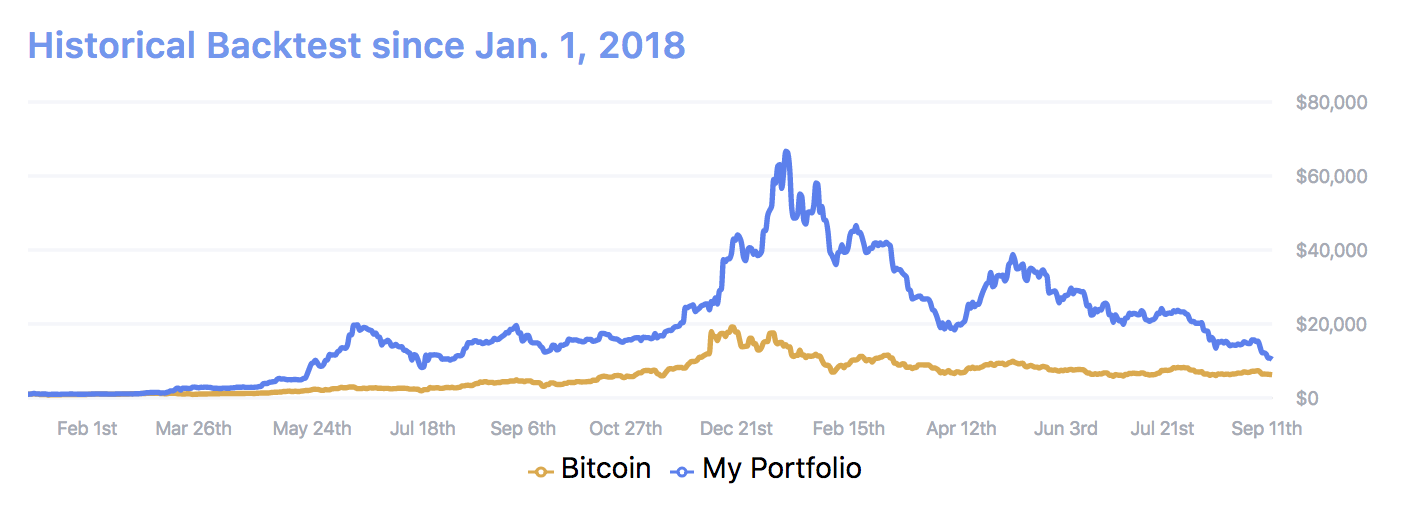Click the blue portfolio line's highest peak
Screen dimensions: 1412x530
tap(787, 152)
